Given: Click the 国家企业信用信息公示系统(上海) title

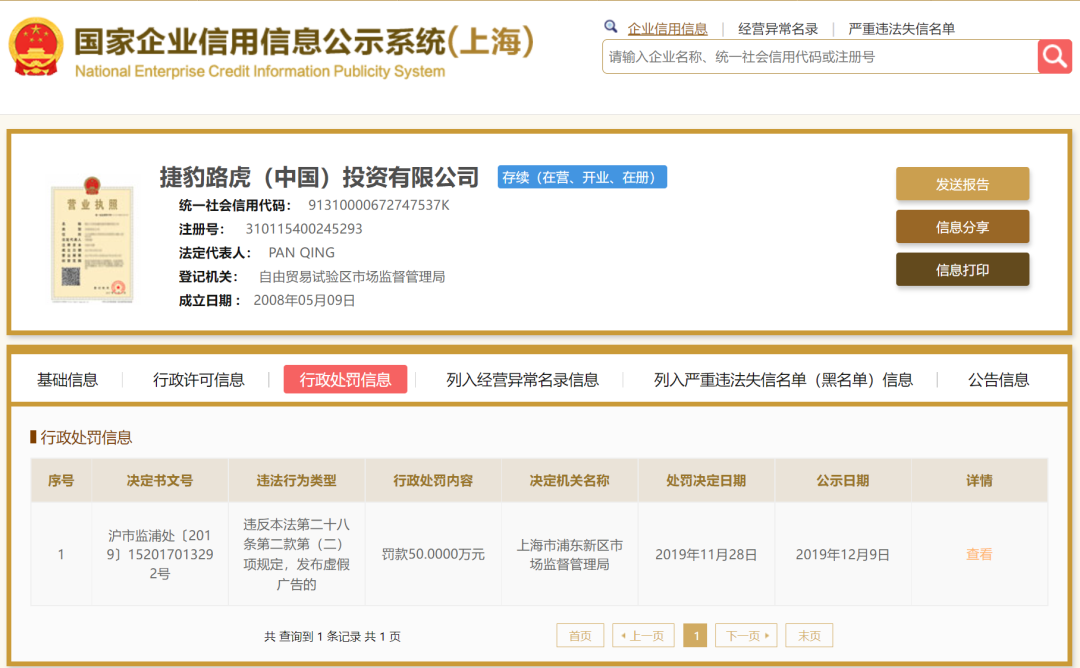Looking at the screenshot, I should tap(304, 41).
